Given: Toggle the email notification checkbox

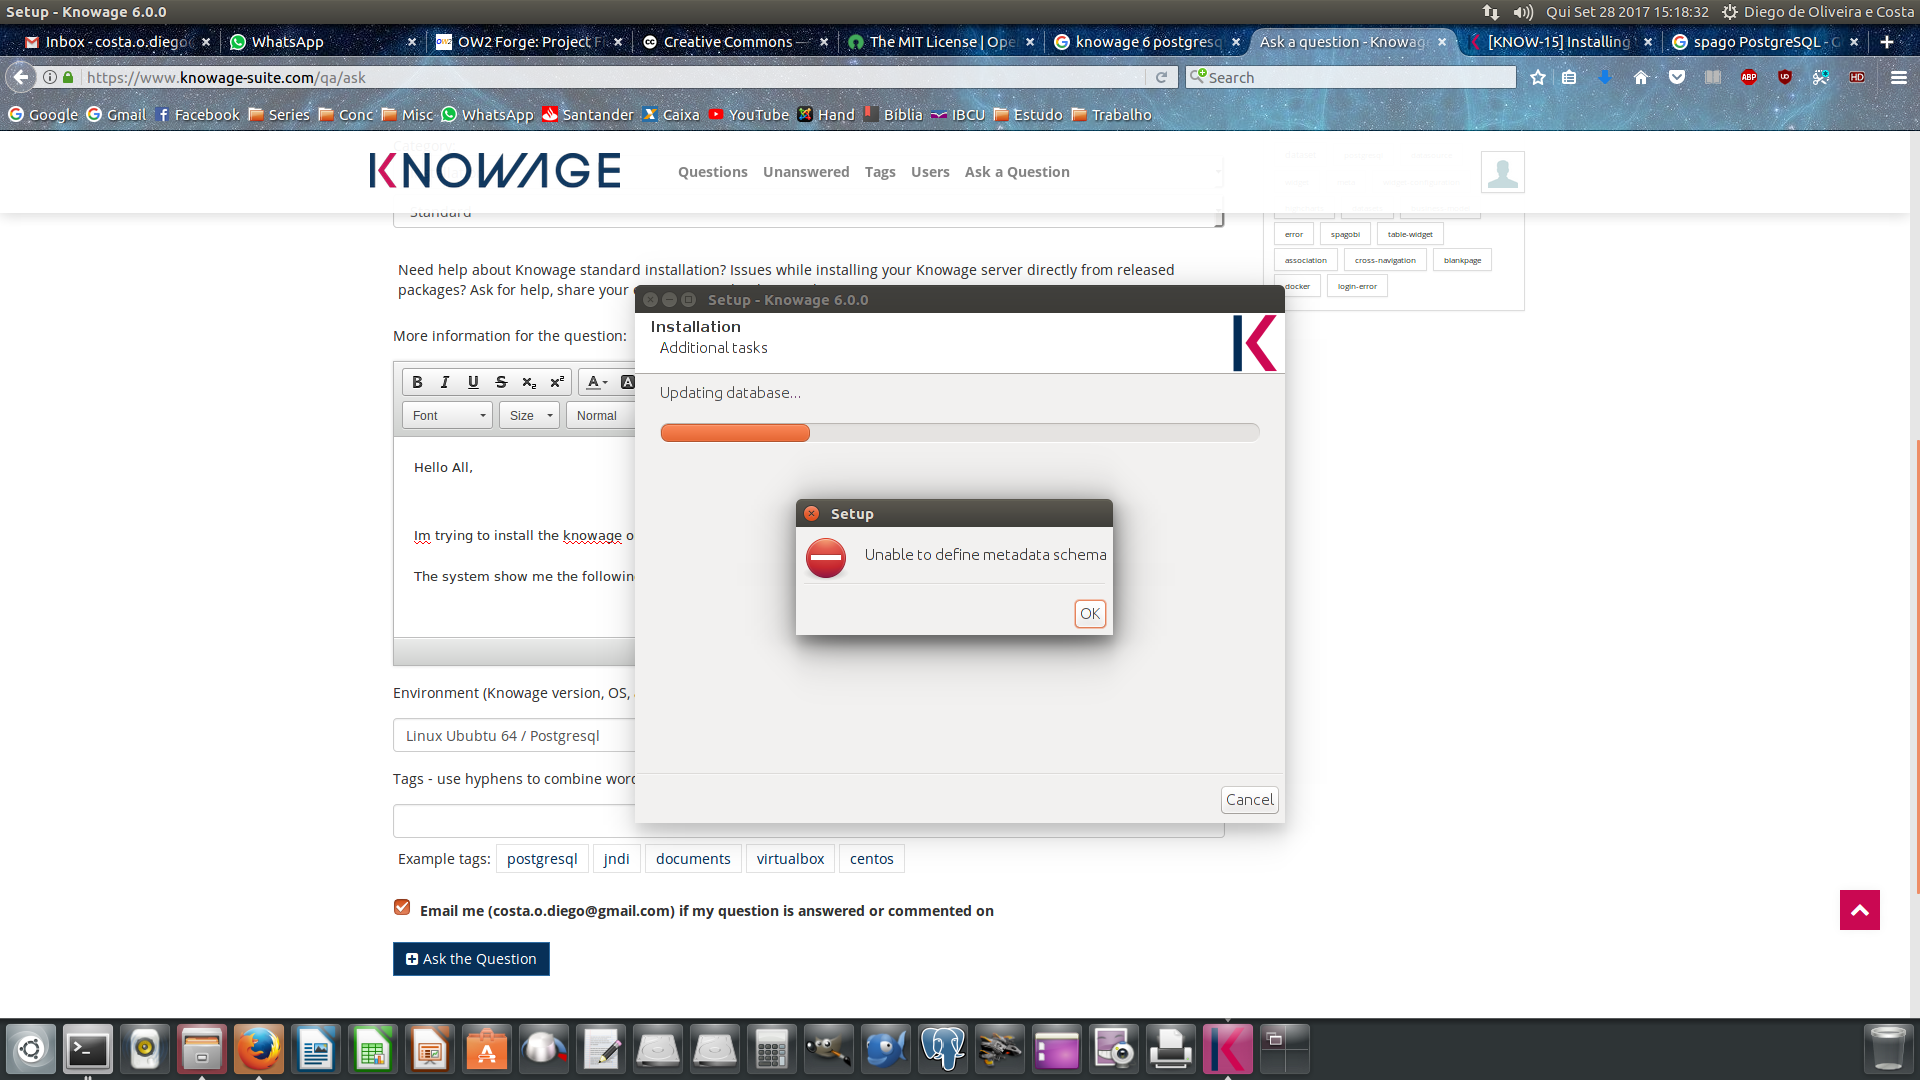Looking at the screenshot, I should click(402, 907).
